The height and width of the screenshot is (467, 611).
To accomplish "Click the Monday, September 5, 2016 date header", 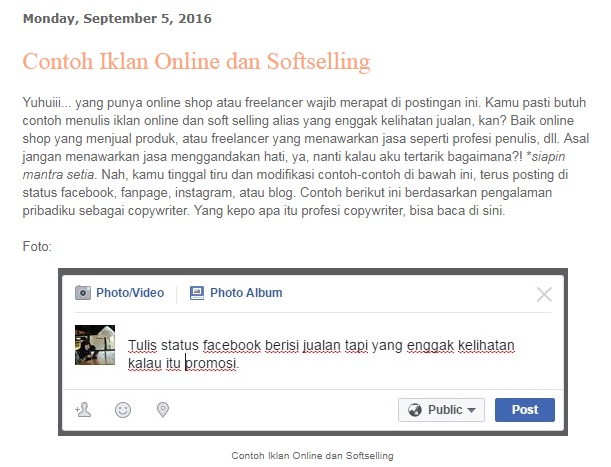I will (117, 19).
